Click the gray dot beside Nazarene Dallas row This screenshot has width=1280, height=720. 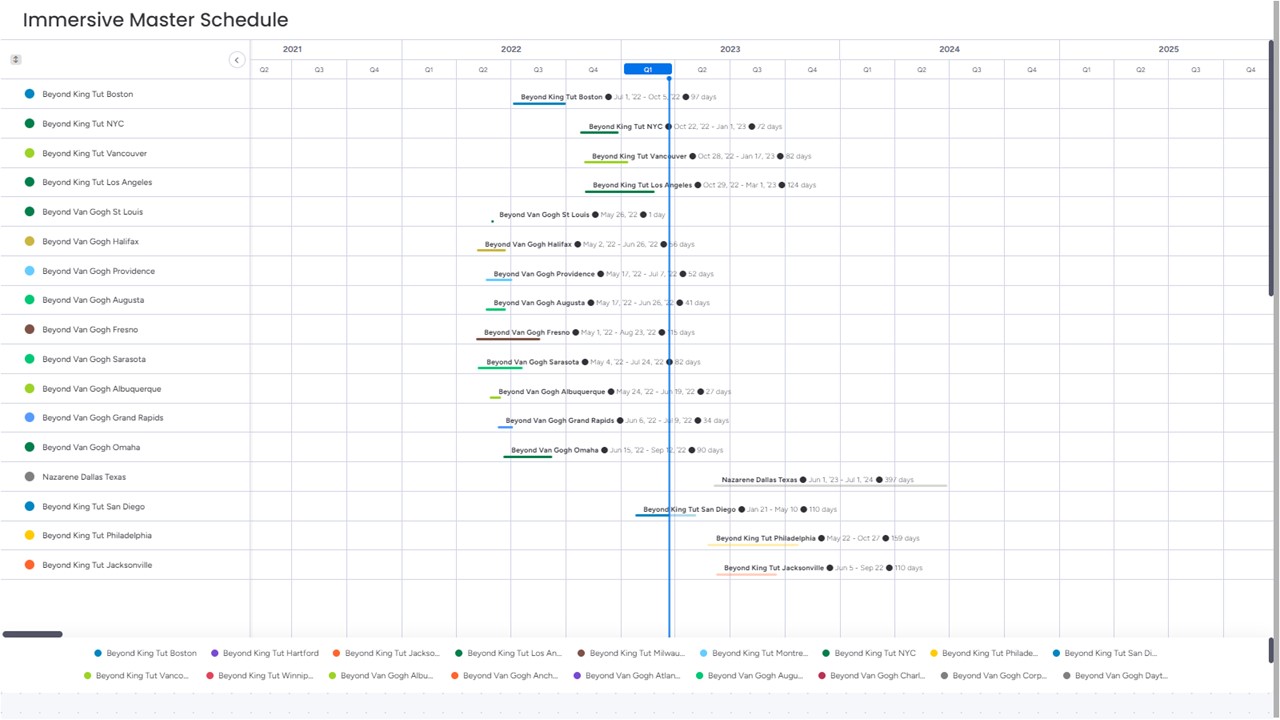pos(30,477)
